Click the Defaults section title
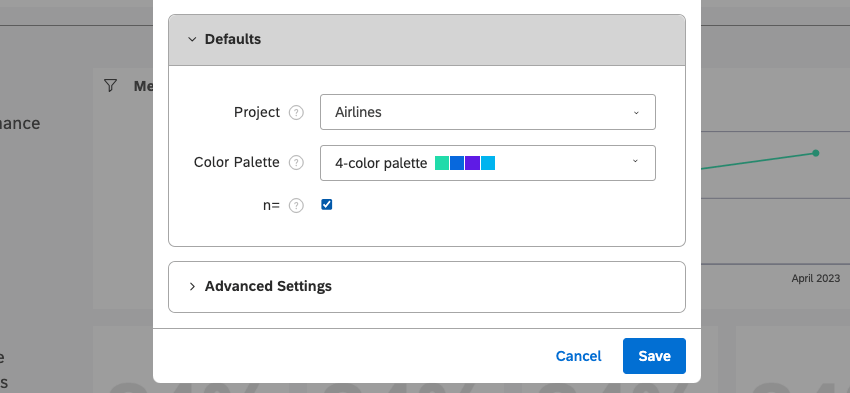The image size is (850, 393). [x=233, y=39]
